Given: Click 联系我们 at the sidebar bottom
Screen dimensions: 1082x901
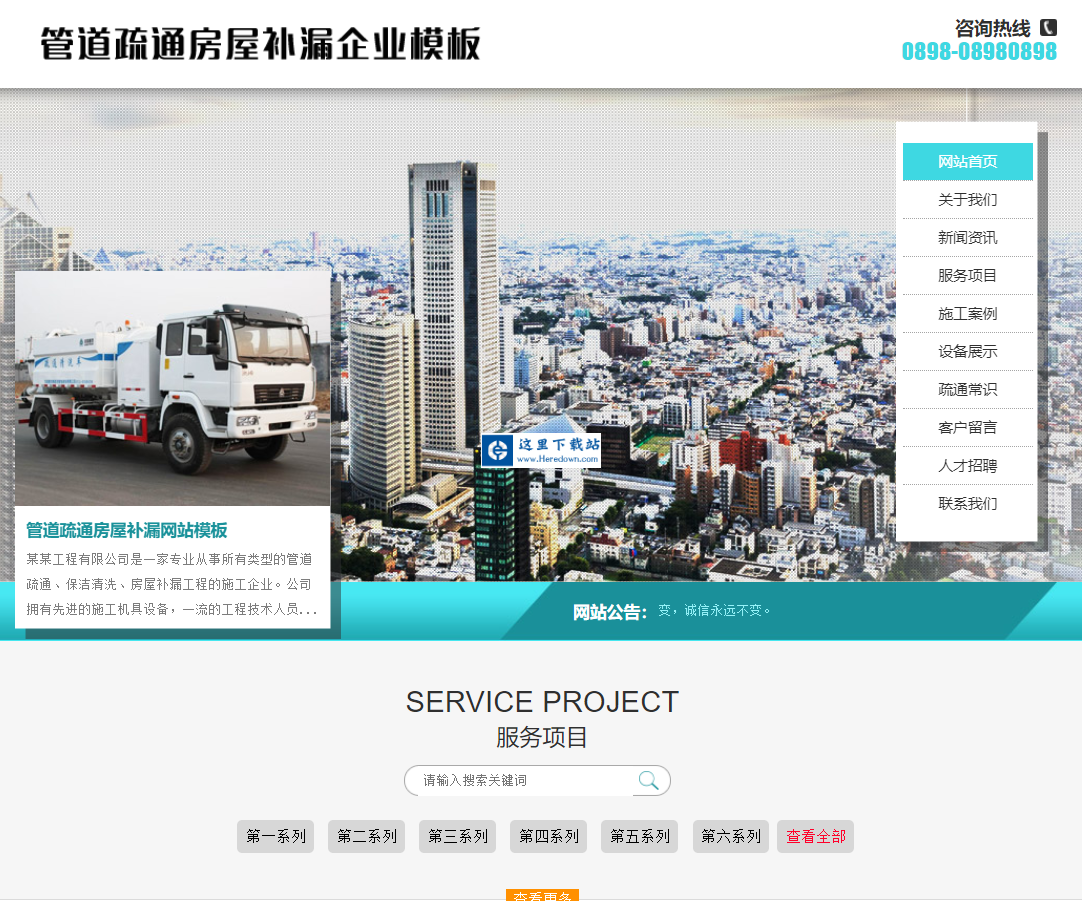Looking at the screenshot, I should tap(967, 503).
